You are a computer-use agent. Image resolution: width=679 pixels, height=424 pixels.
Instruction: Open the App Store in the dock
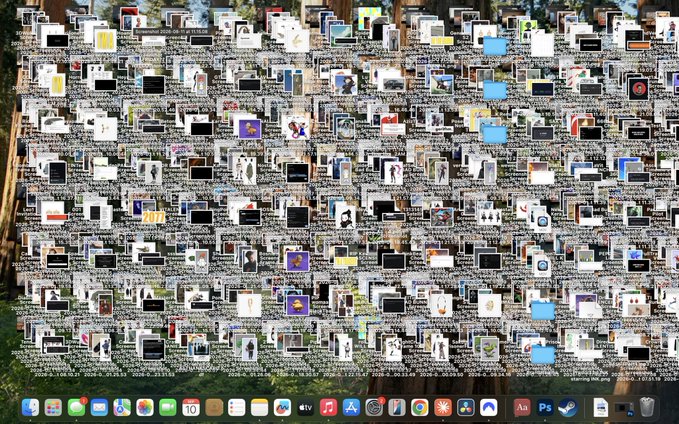pyautogui.click(x=351, y=408)
